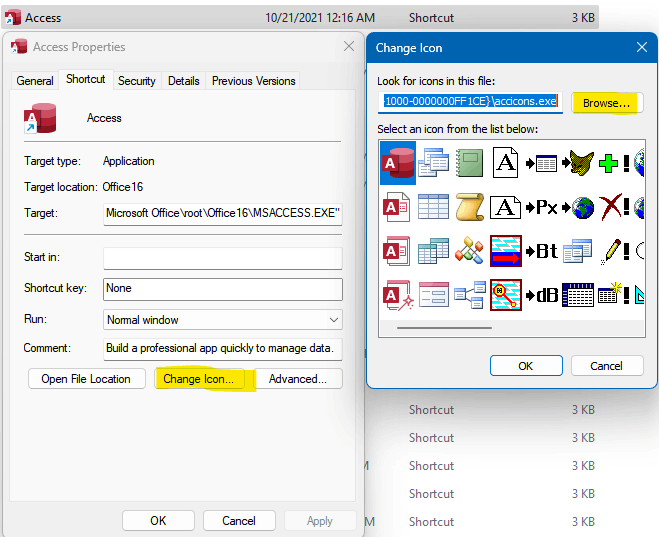Click the Apply button in Properties

[x=320, y=521]
